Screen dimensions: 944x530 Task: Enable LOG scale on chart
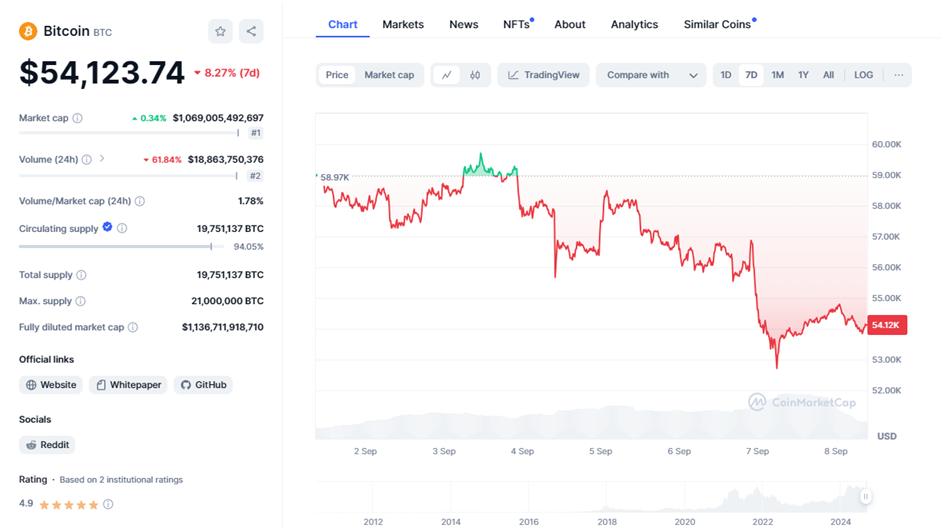(x=863, y=75)
